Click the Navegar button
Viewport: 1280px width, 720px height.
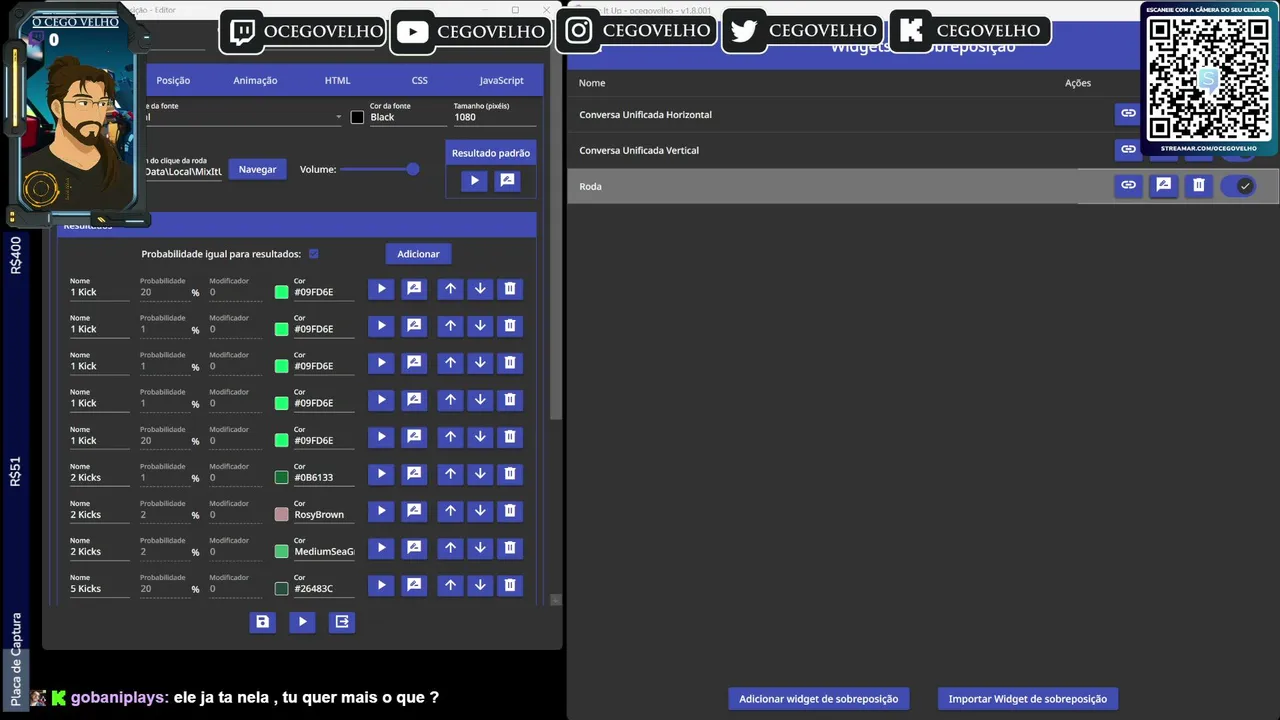pyautogui.click(x=257, y=169)
